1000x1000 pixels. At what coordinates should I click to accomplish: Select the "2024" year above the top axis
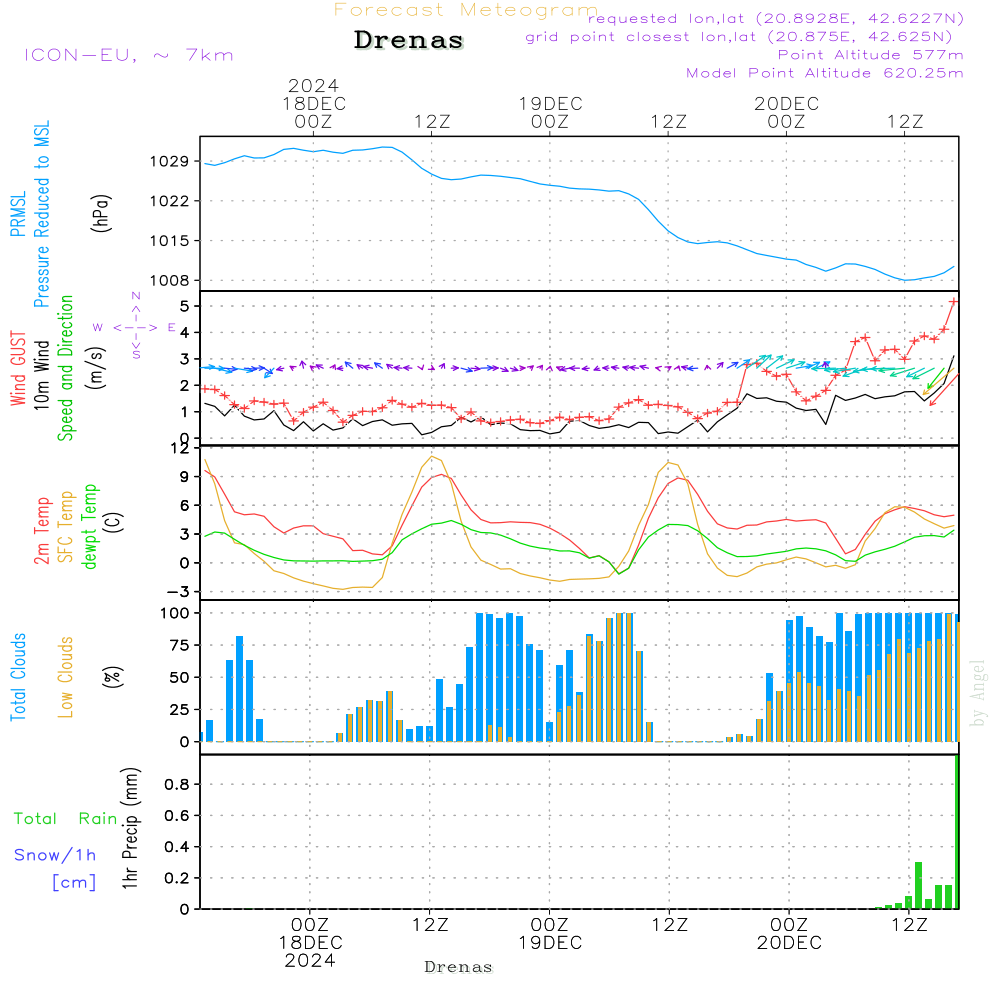point(313,85)
